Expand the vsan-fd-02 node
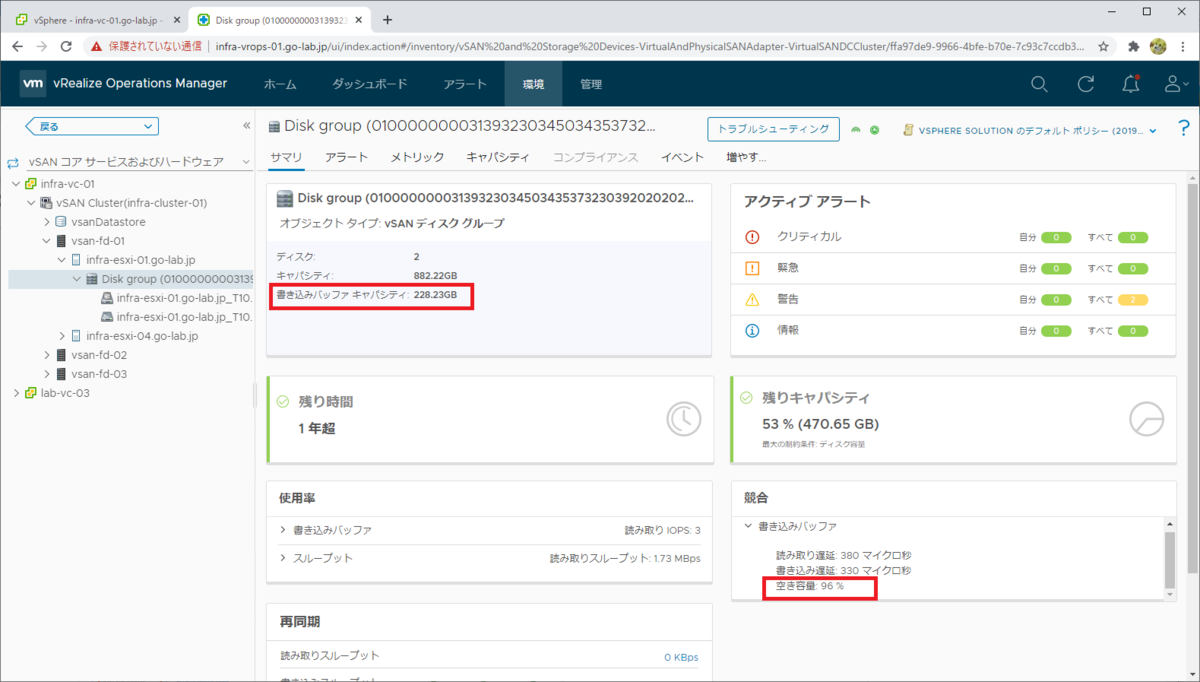1200x682 pixels. pyautogui.click(x=46, y=355)
